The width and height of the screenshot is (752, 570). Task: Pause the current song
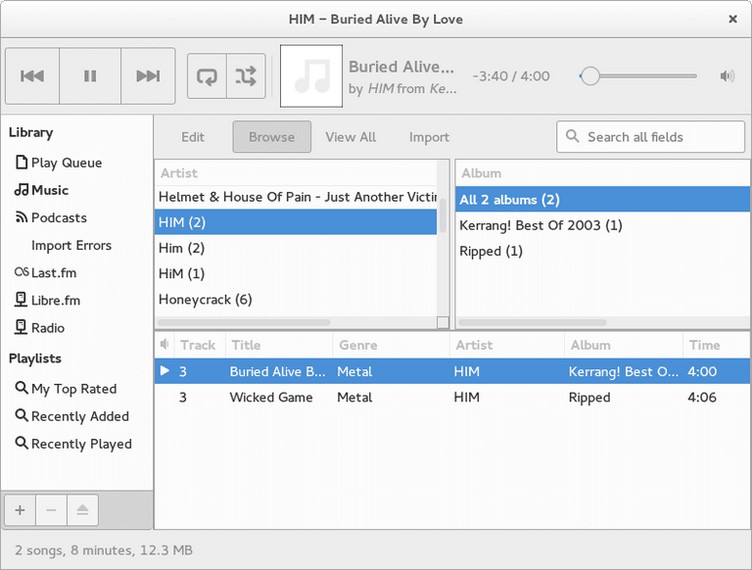pos(90,76)
